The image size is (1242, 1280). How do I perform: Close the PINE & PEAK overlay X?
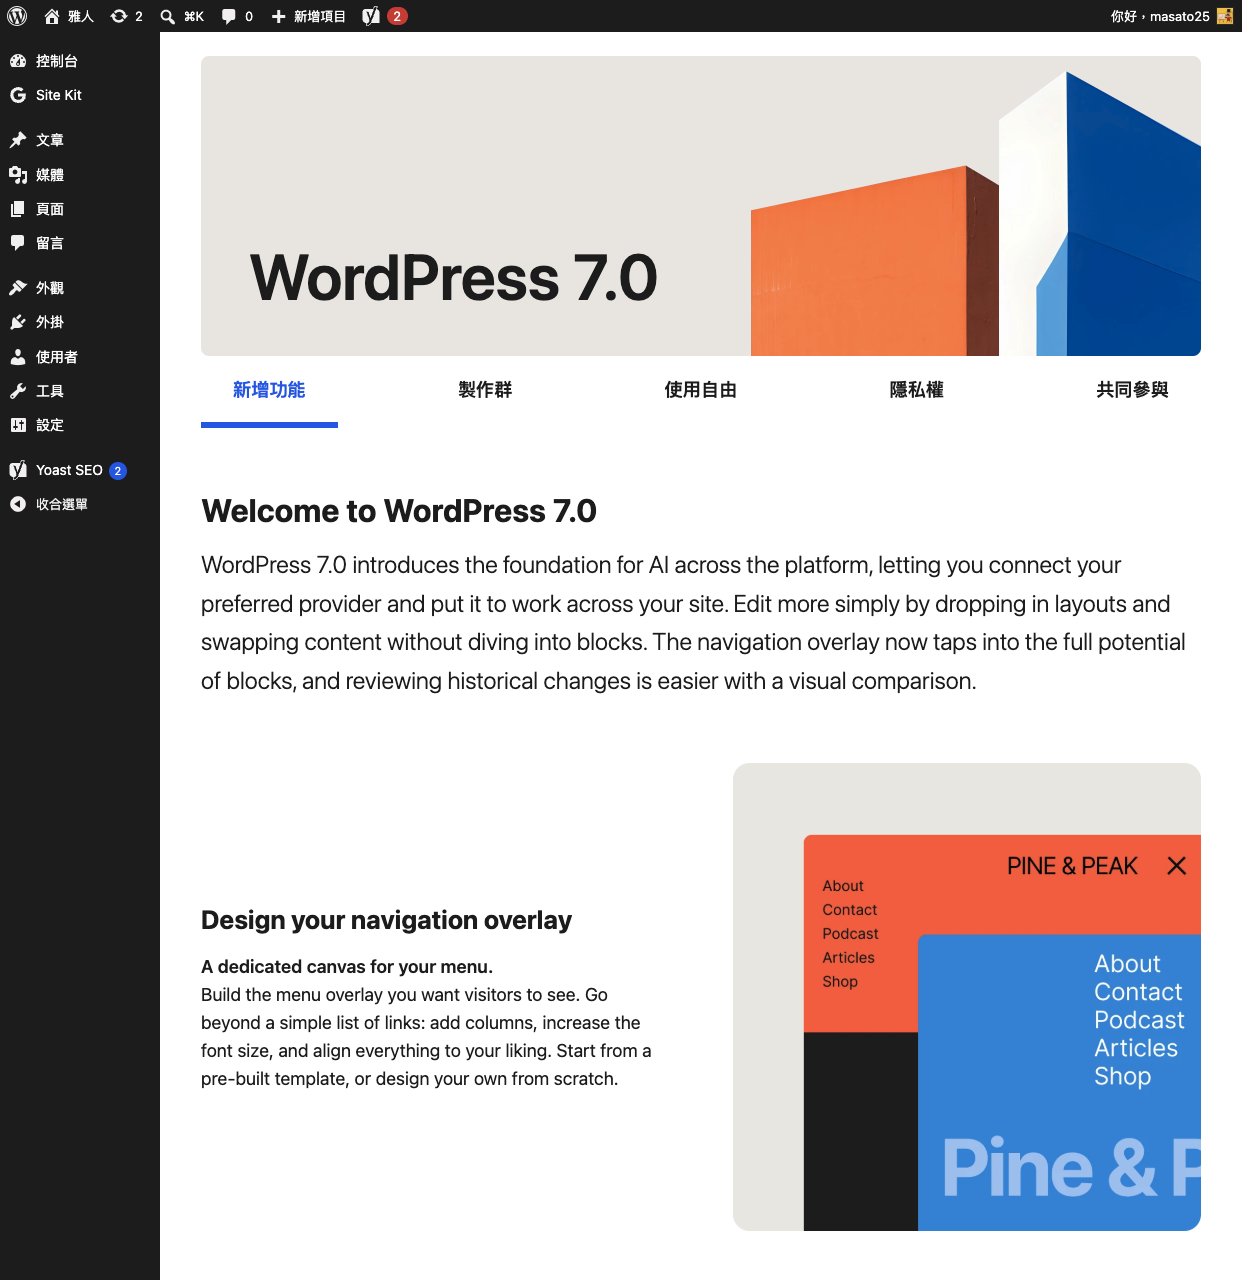1177,866
